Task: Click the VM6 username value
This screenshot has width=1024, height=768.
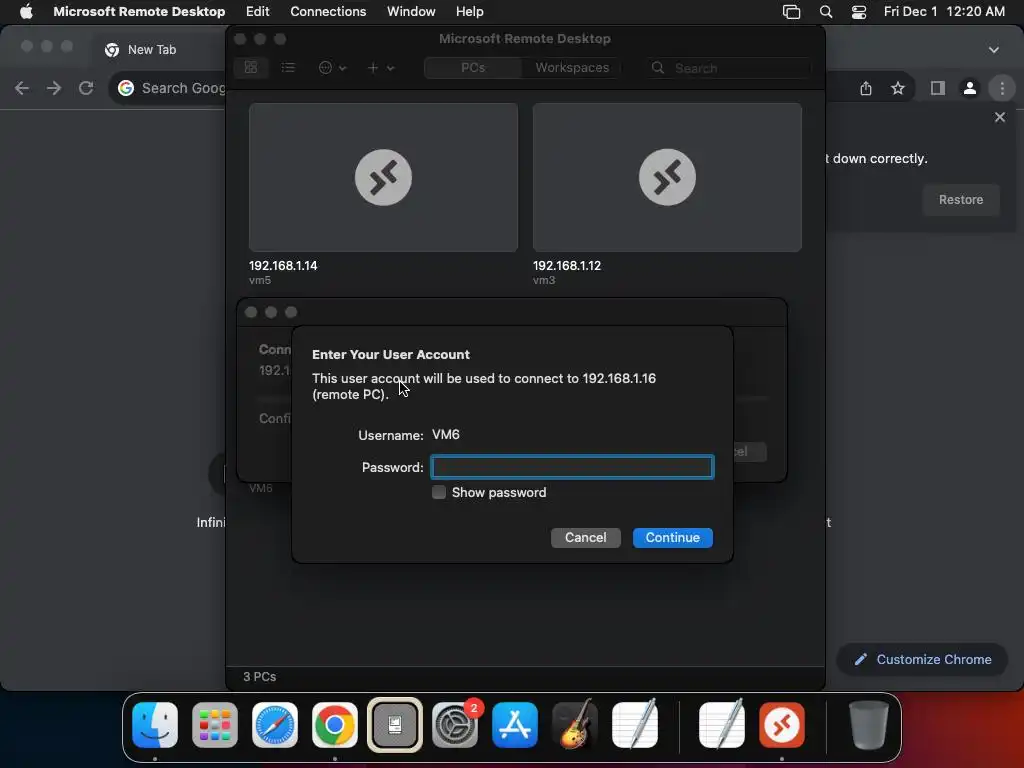Action: click(x=446, y=434)
